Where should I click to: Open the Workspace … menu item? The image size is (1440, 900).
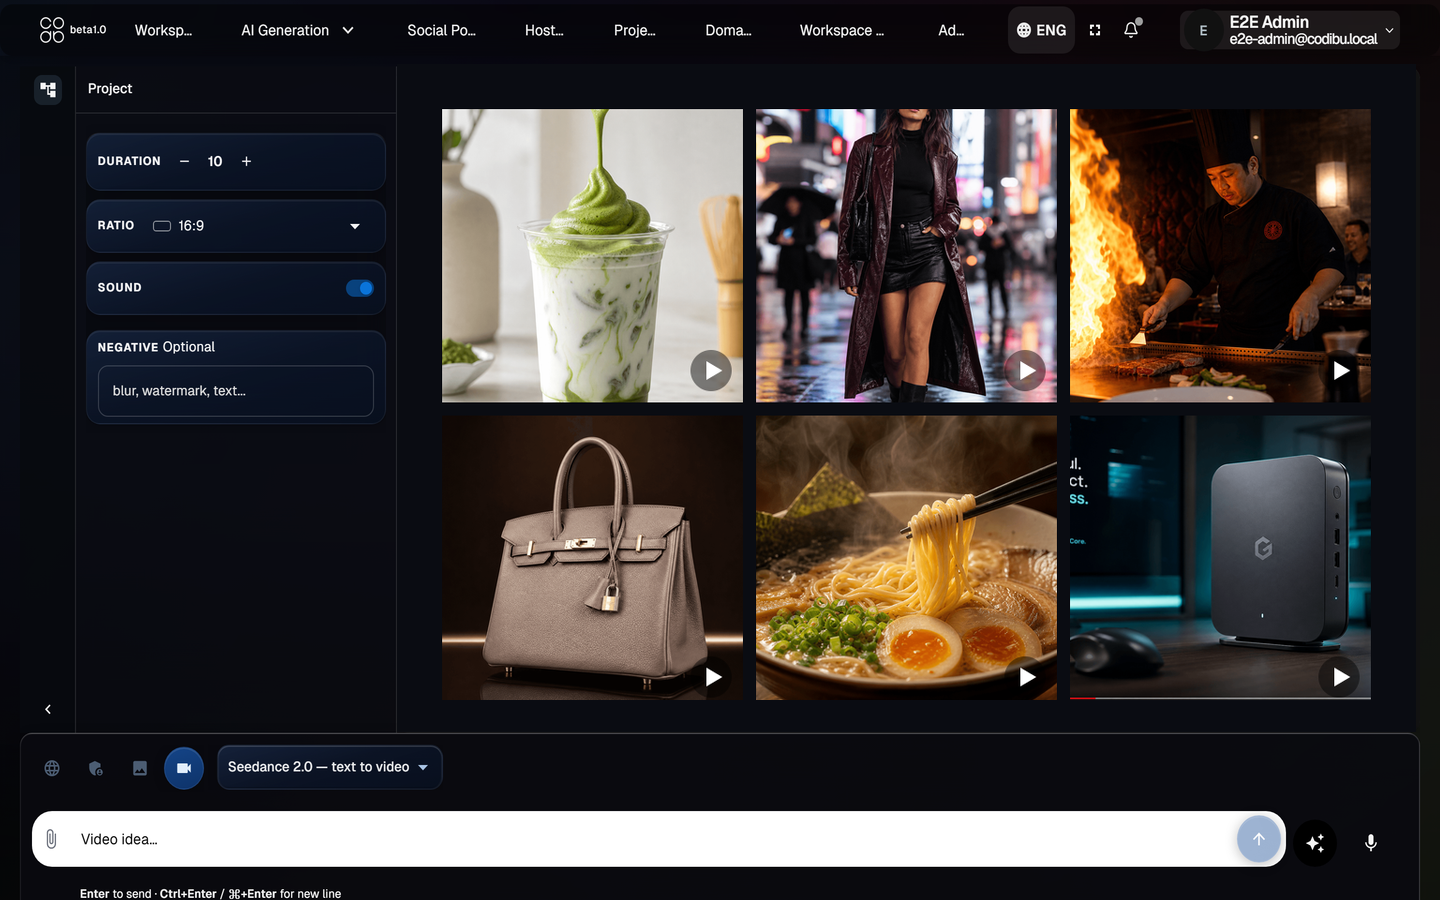842,30
